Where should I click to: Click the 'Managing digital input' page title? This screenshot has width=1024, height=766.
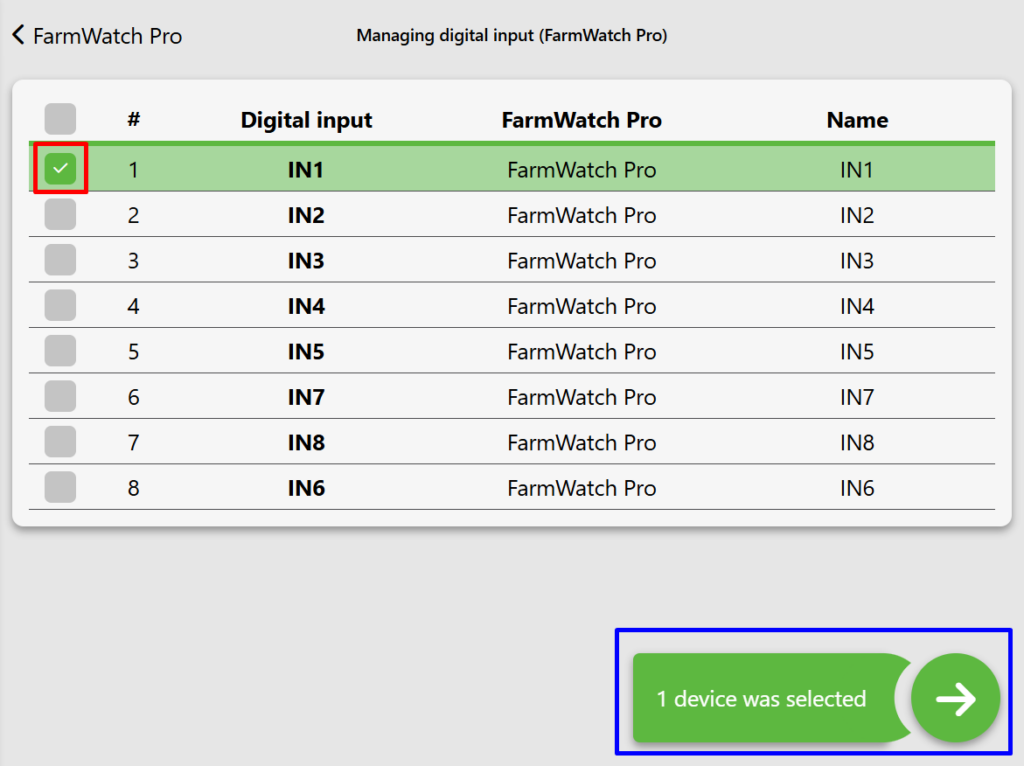[x=511, y=35]
